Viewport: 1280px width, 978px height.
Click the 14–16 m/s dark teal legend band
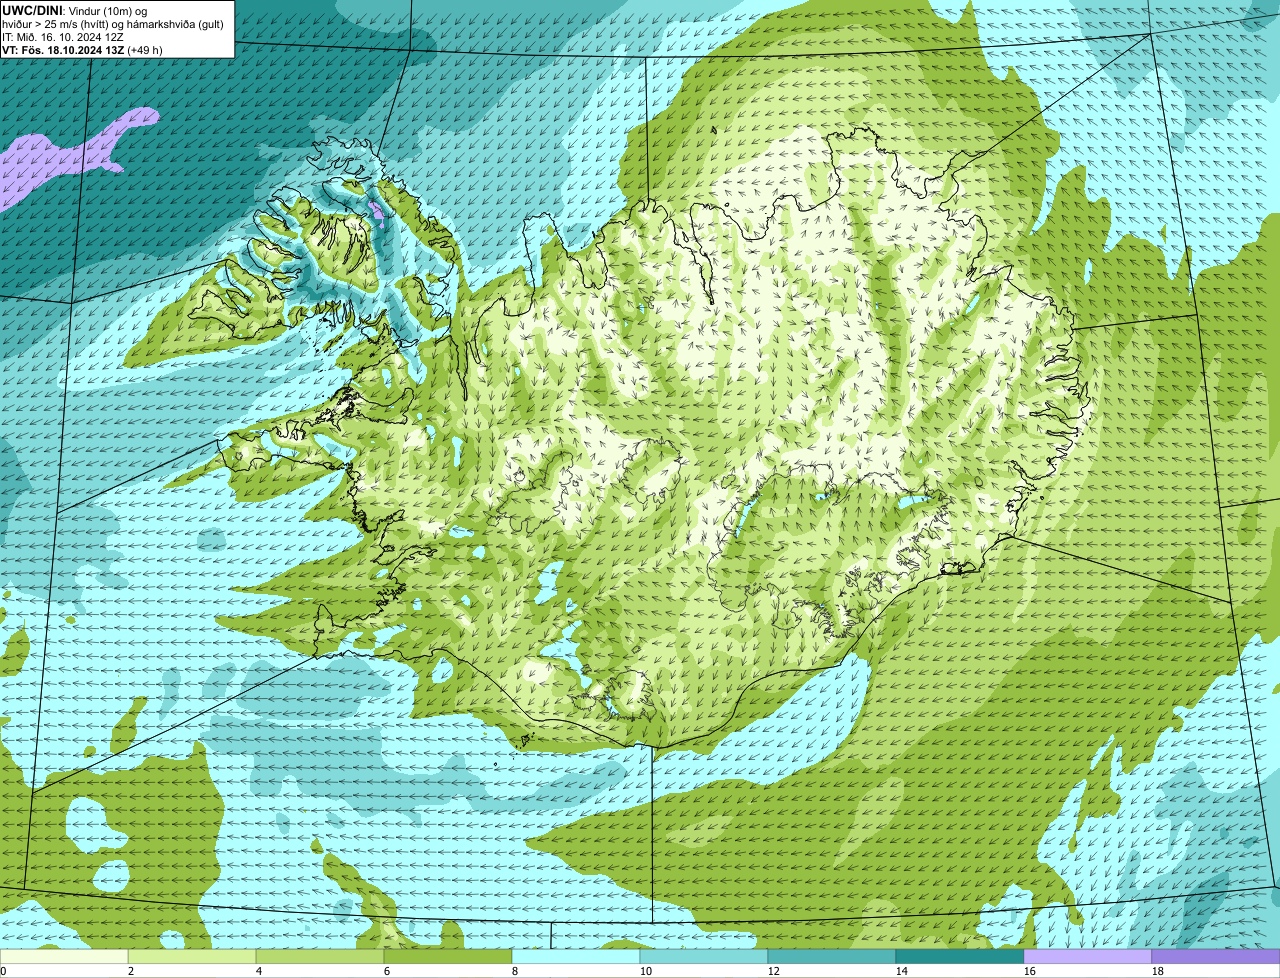960,957
